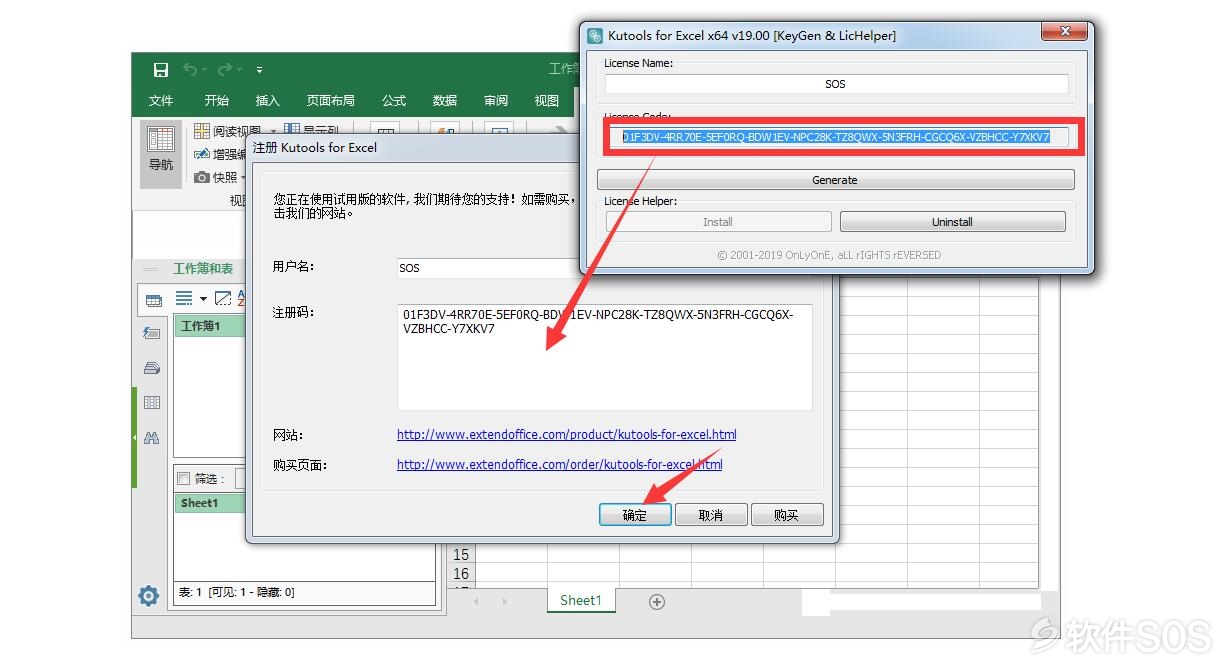Screen dimensions: 1229x665
Task: Open the 审阅 ribbon tab
Action: [x=496, y=101]
